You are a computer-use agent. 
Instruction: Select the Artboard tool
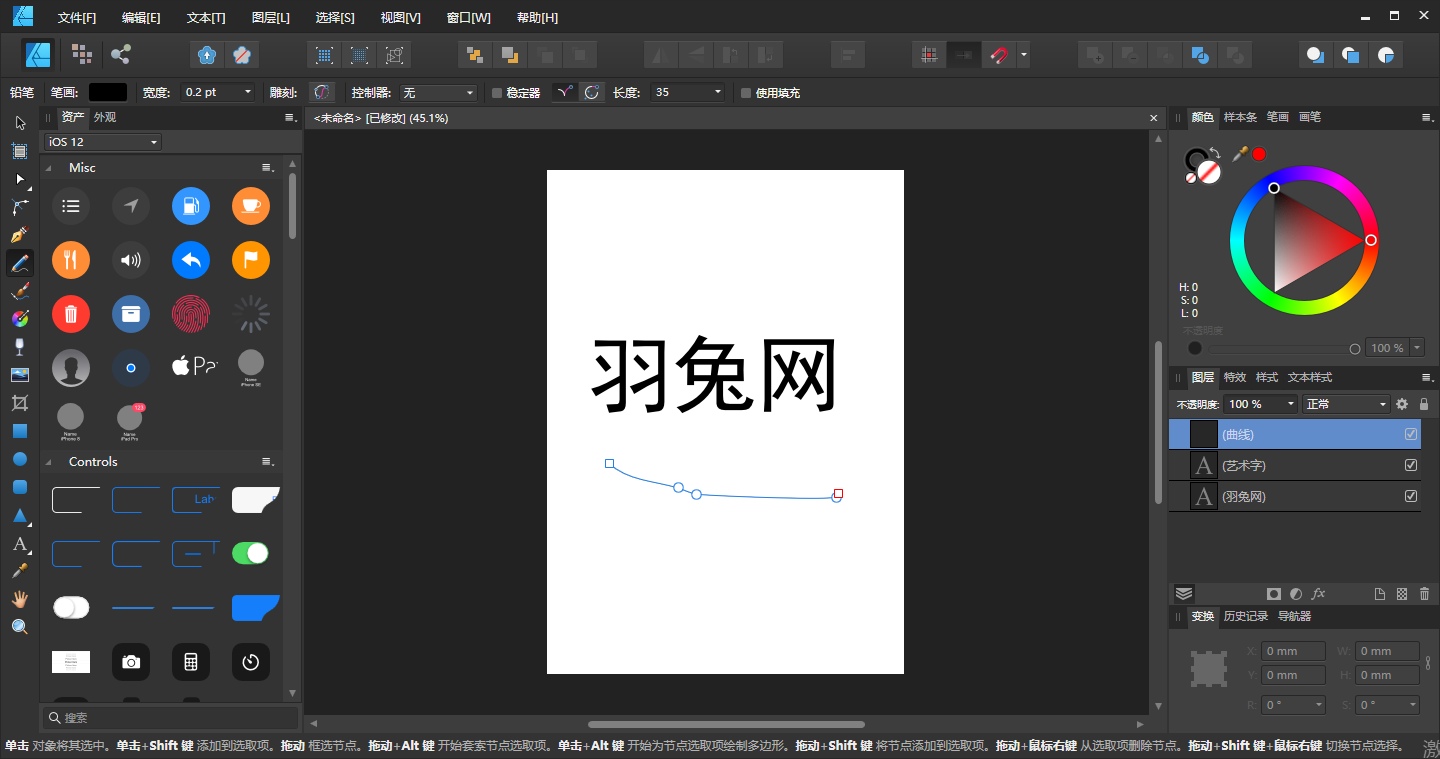tap(20, 151)
